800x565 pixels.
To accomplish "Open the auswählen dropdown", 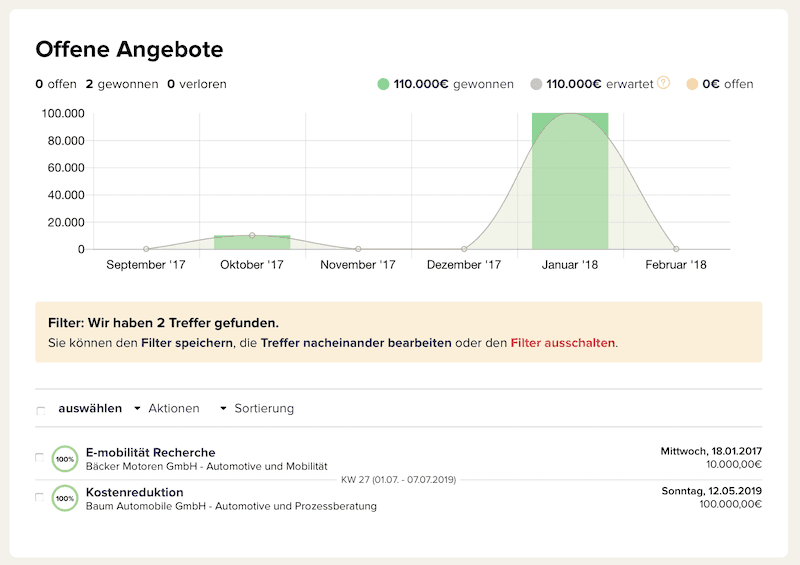I will (x=90, y=408).
